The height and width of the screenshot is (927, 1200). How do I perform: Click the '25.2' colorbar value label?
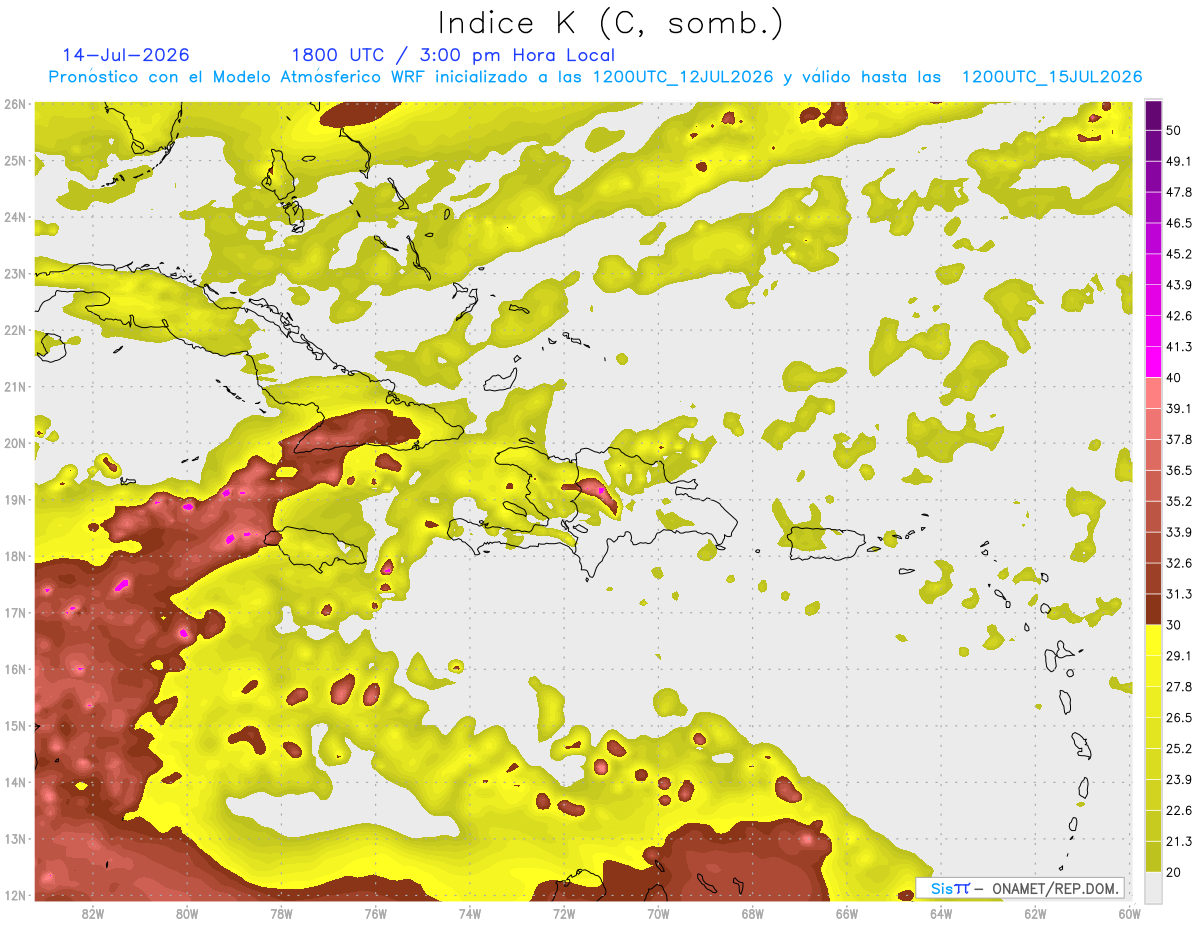click(1179, 749)
